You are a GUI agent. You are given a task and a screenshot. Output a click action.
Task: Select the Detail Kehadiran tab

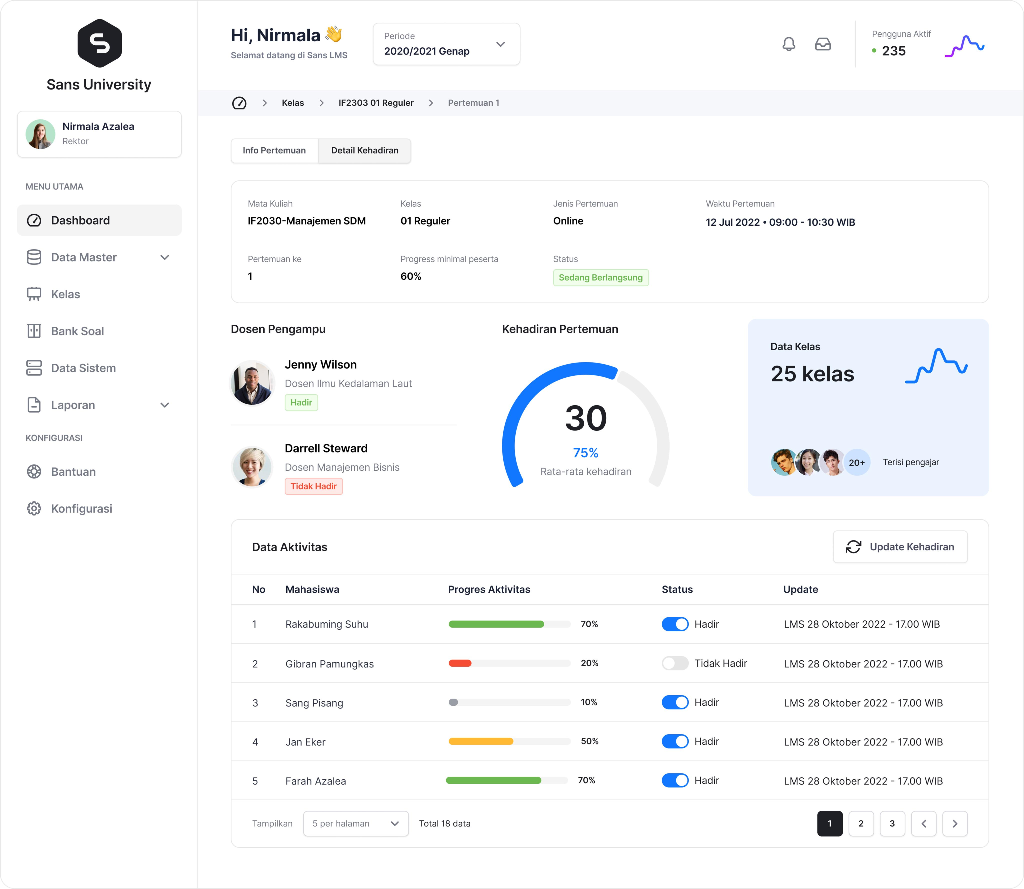pyautogui.click(x=364, y=151)
